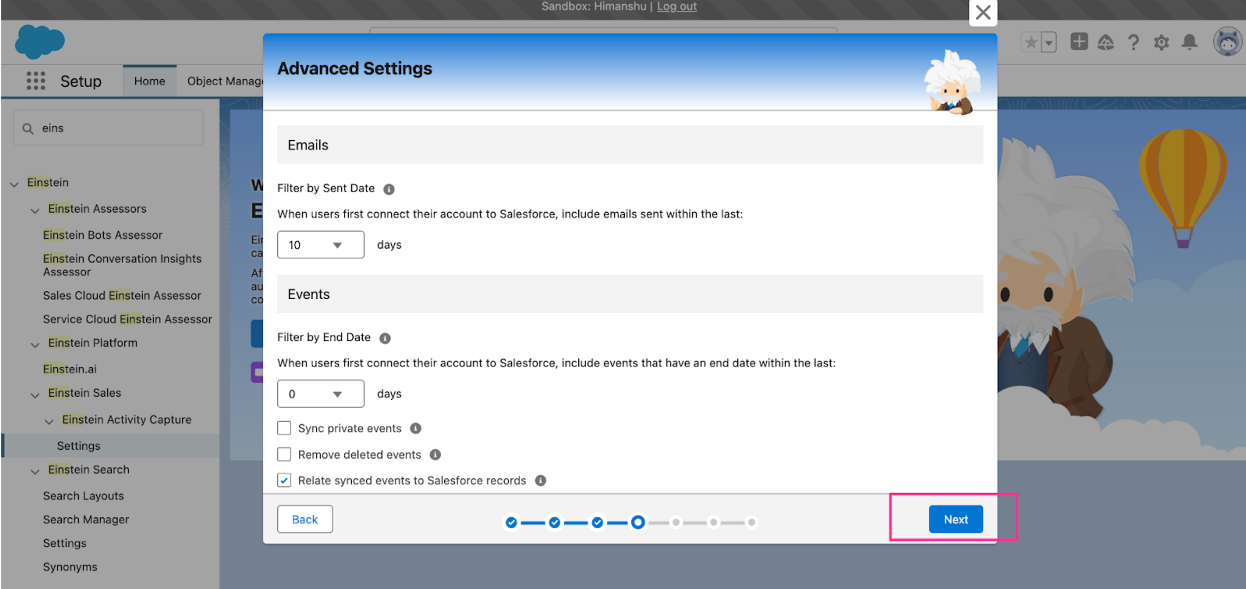The width and height of the screenshot is (1246, 589).
Task: Click the Next button
Action: pos(956,519)
